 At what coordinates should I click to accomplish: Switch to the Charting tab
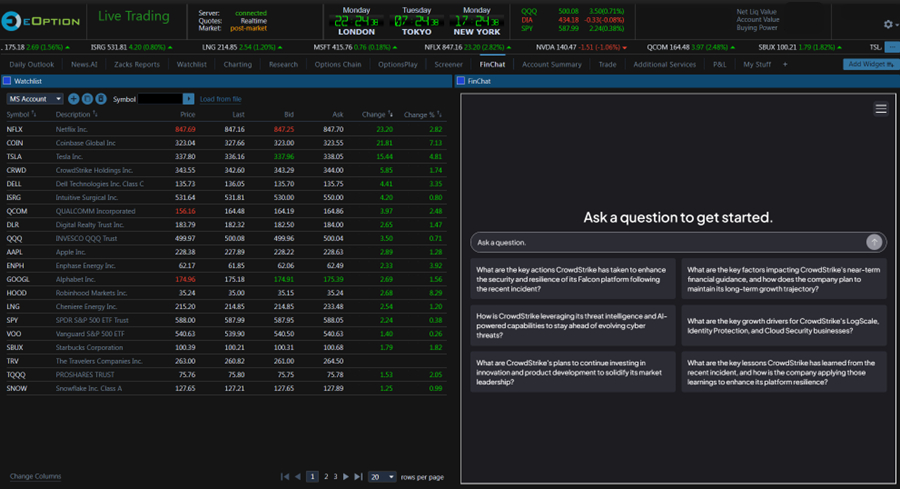point(238,64)
